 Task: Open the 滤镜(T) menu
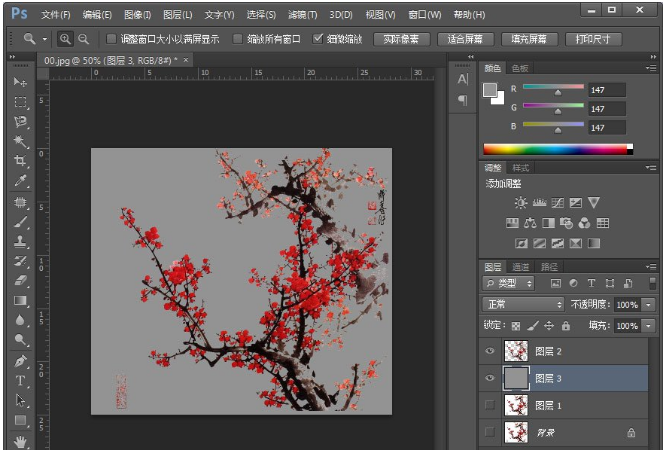coord(302,15)
